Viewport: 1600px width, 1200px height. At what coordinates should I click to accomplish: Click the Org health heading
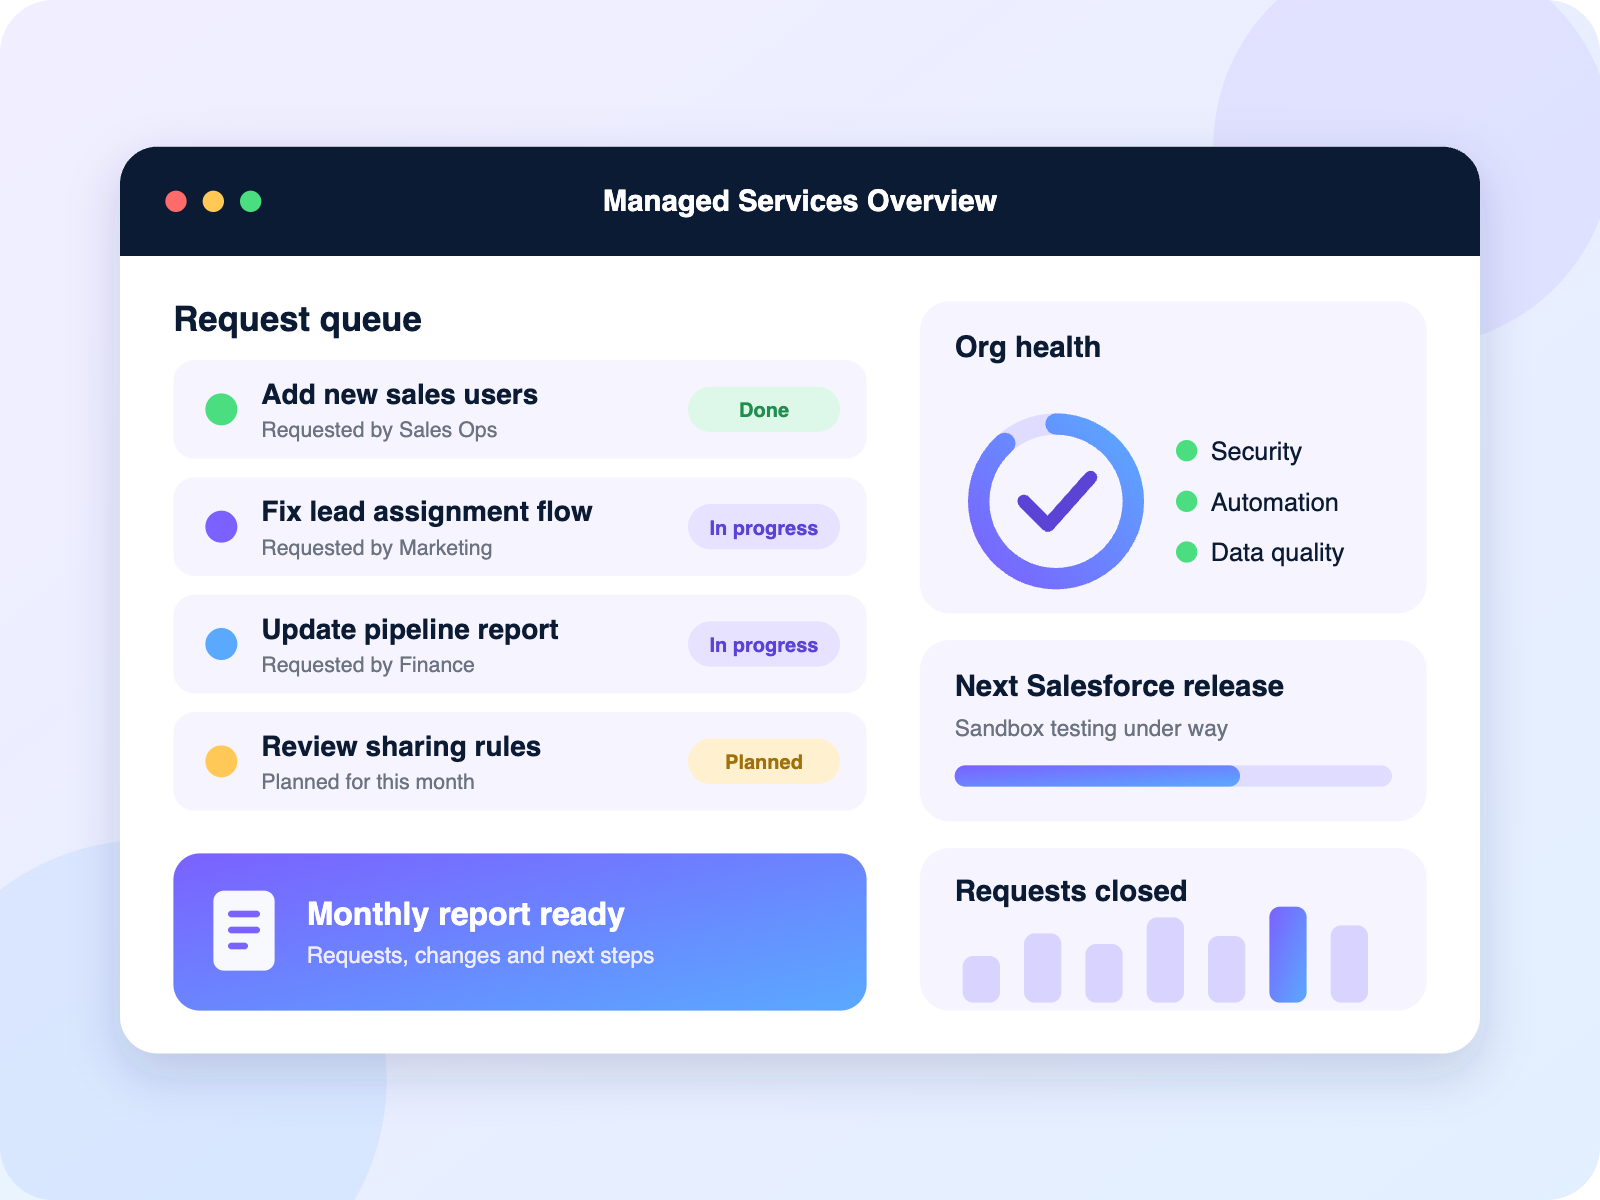tap(1028, 347)
